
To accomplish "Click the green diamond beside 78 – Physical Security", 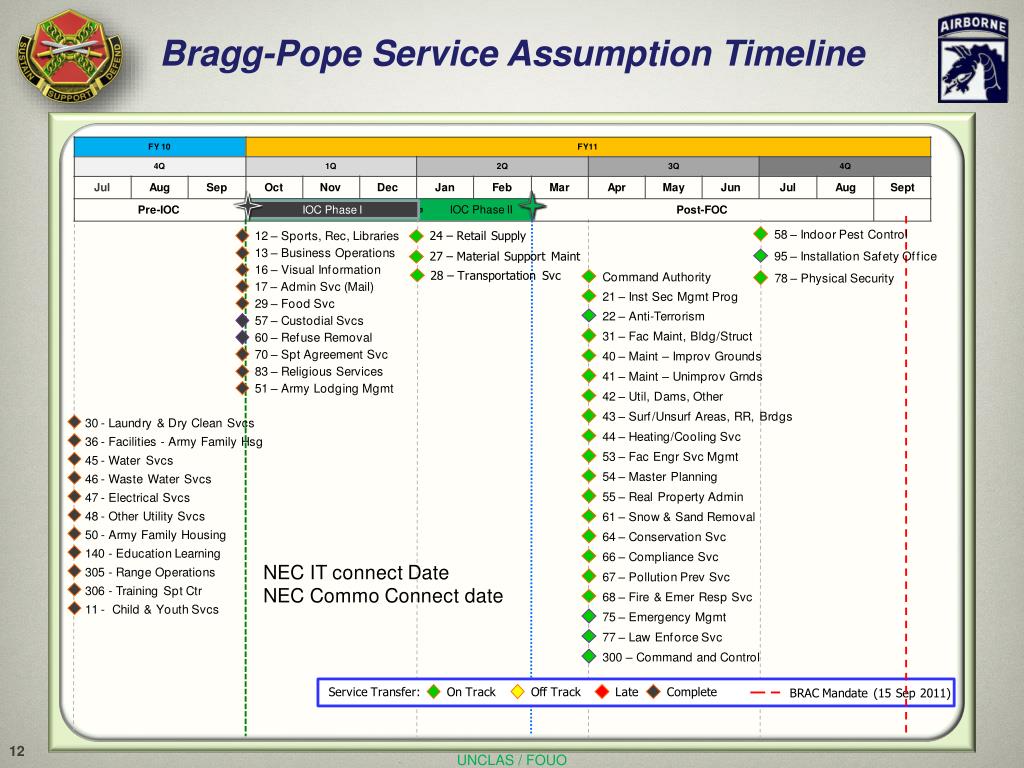I will click(x=760, y=278).
